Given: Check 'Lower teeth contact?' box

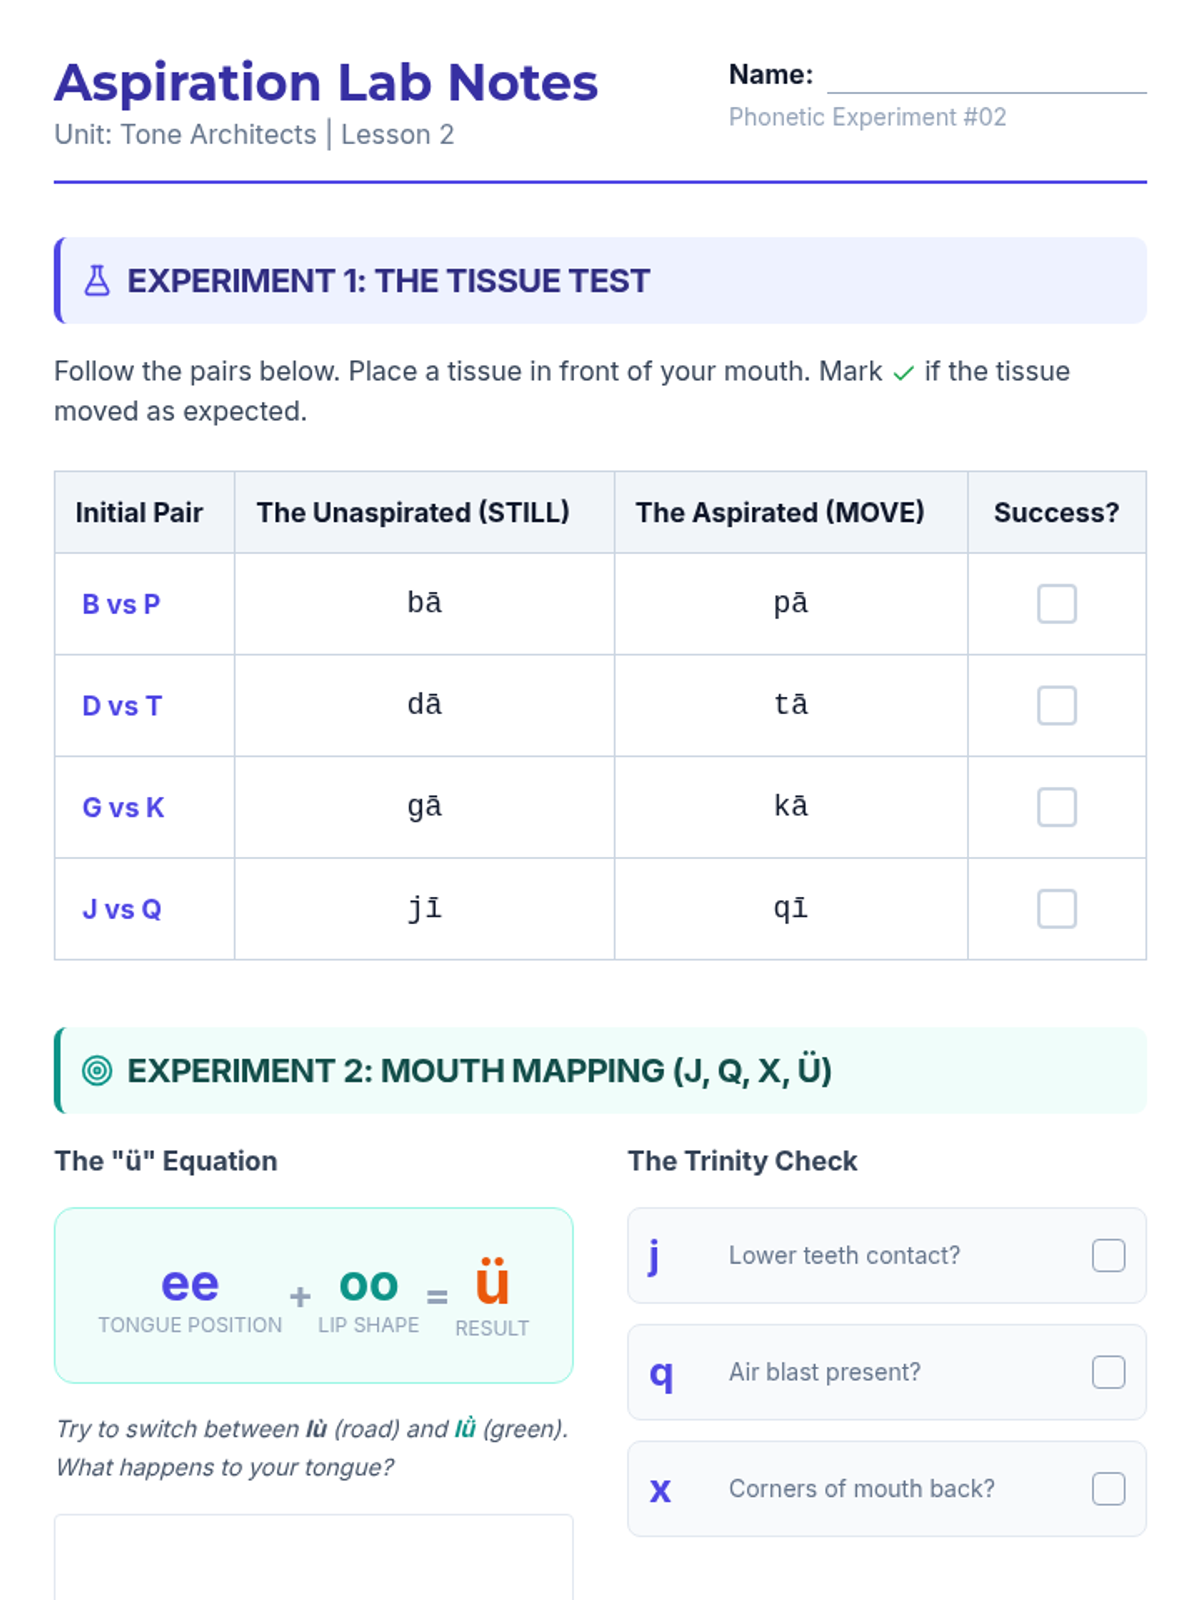Looking at the screenshot, I should tap(1108, 1256).
